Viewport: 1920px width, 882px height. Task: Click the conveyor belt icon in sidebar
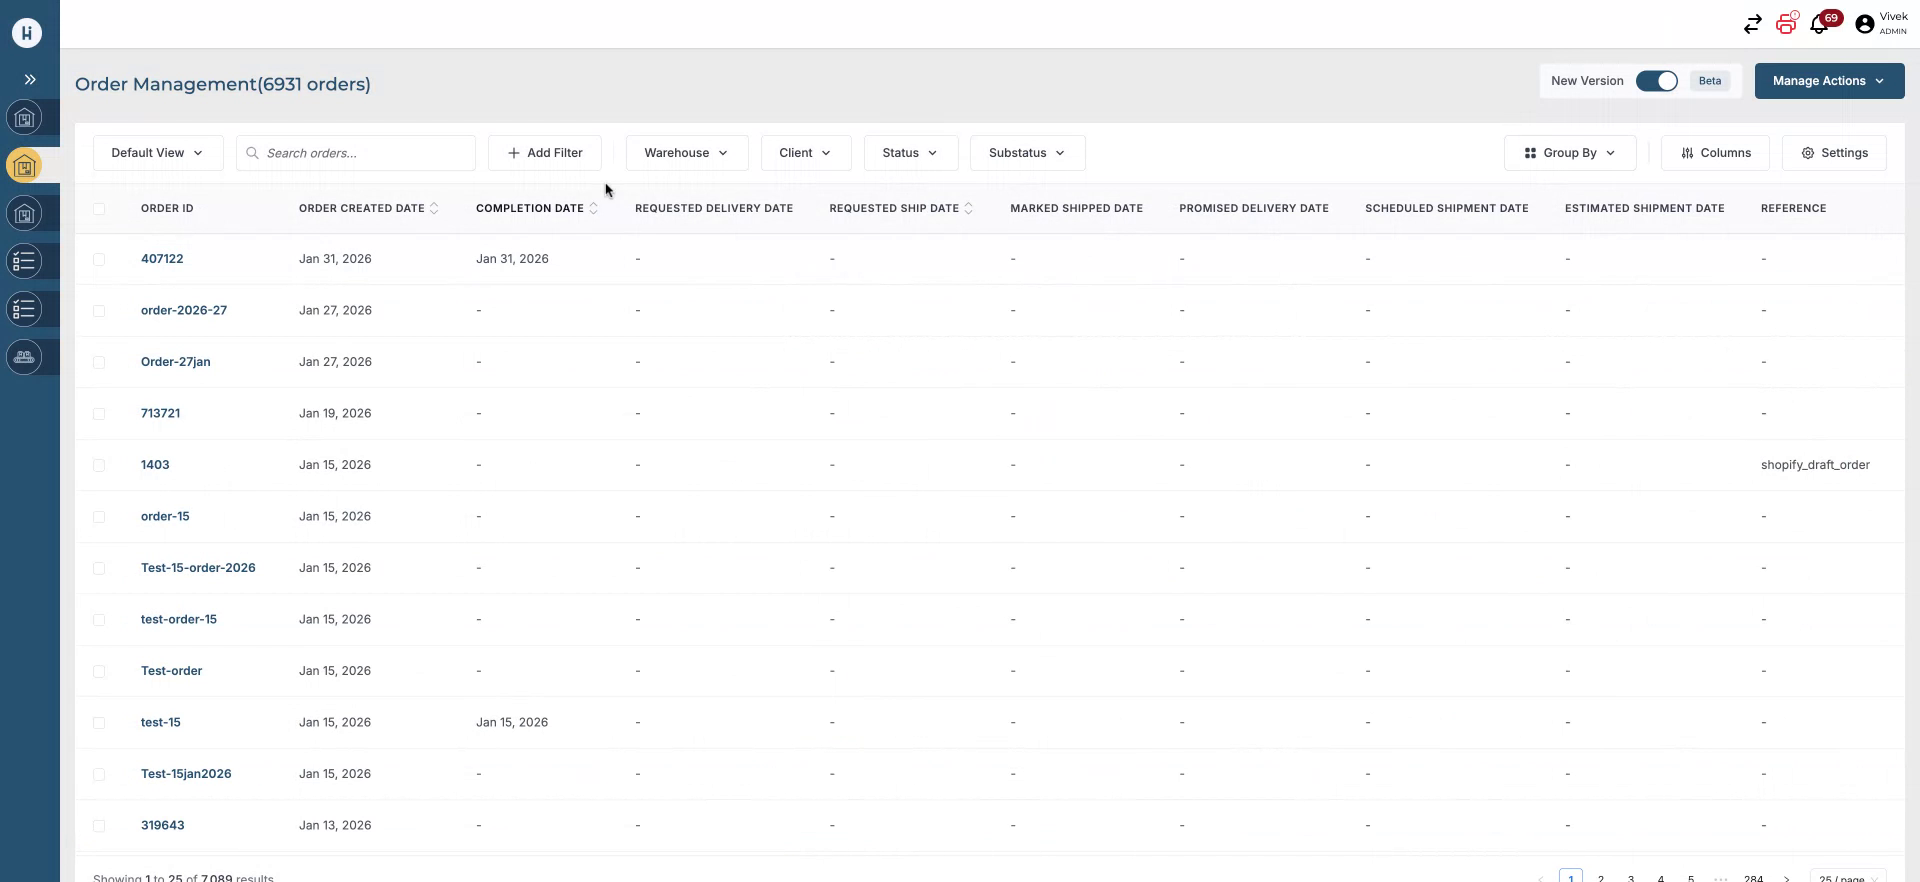pyautogui.click(x=25, y=357)
